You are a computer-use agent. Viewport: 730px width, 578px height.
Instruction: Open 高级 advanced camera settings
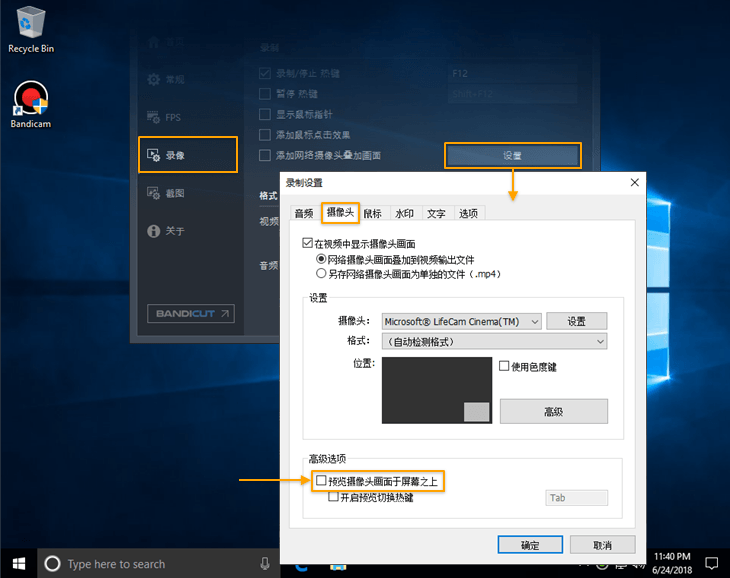pyautogui.click(x=554, y=411)
